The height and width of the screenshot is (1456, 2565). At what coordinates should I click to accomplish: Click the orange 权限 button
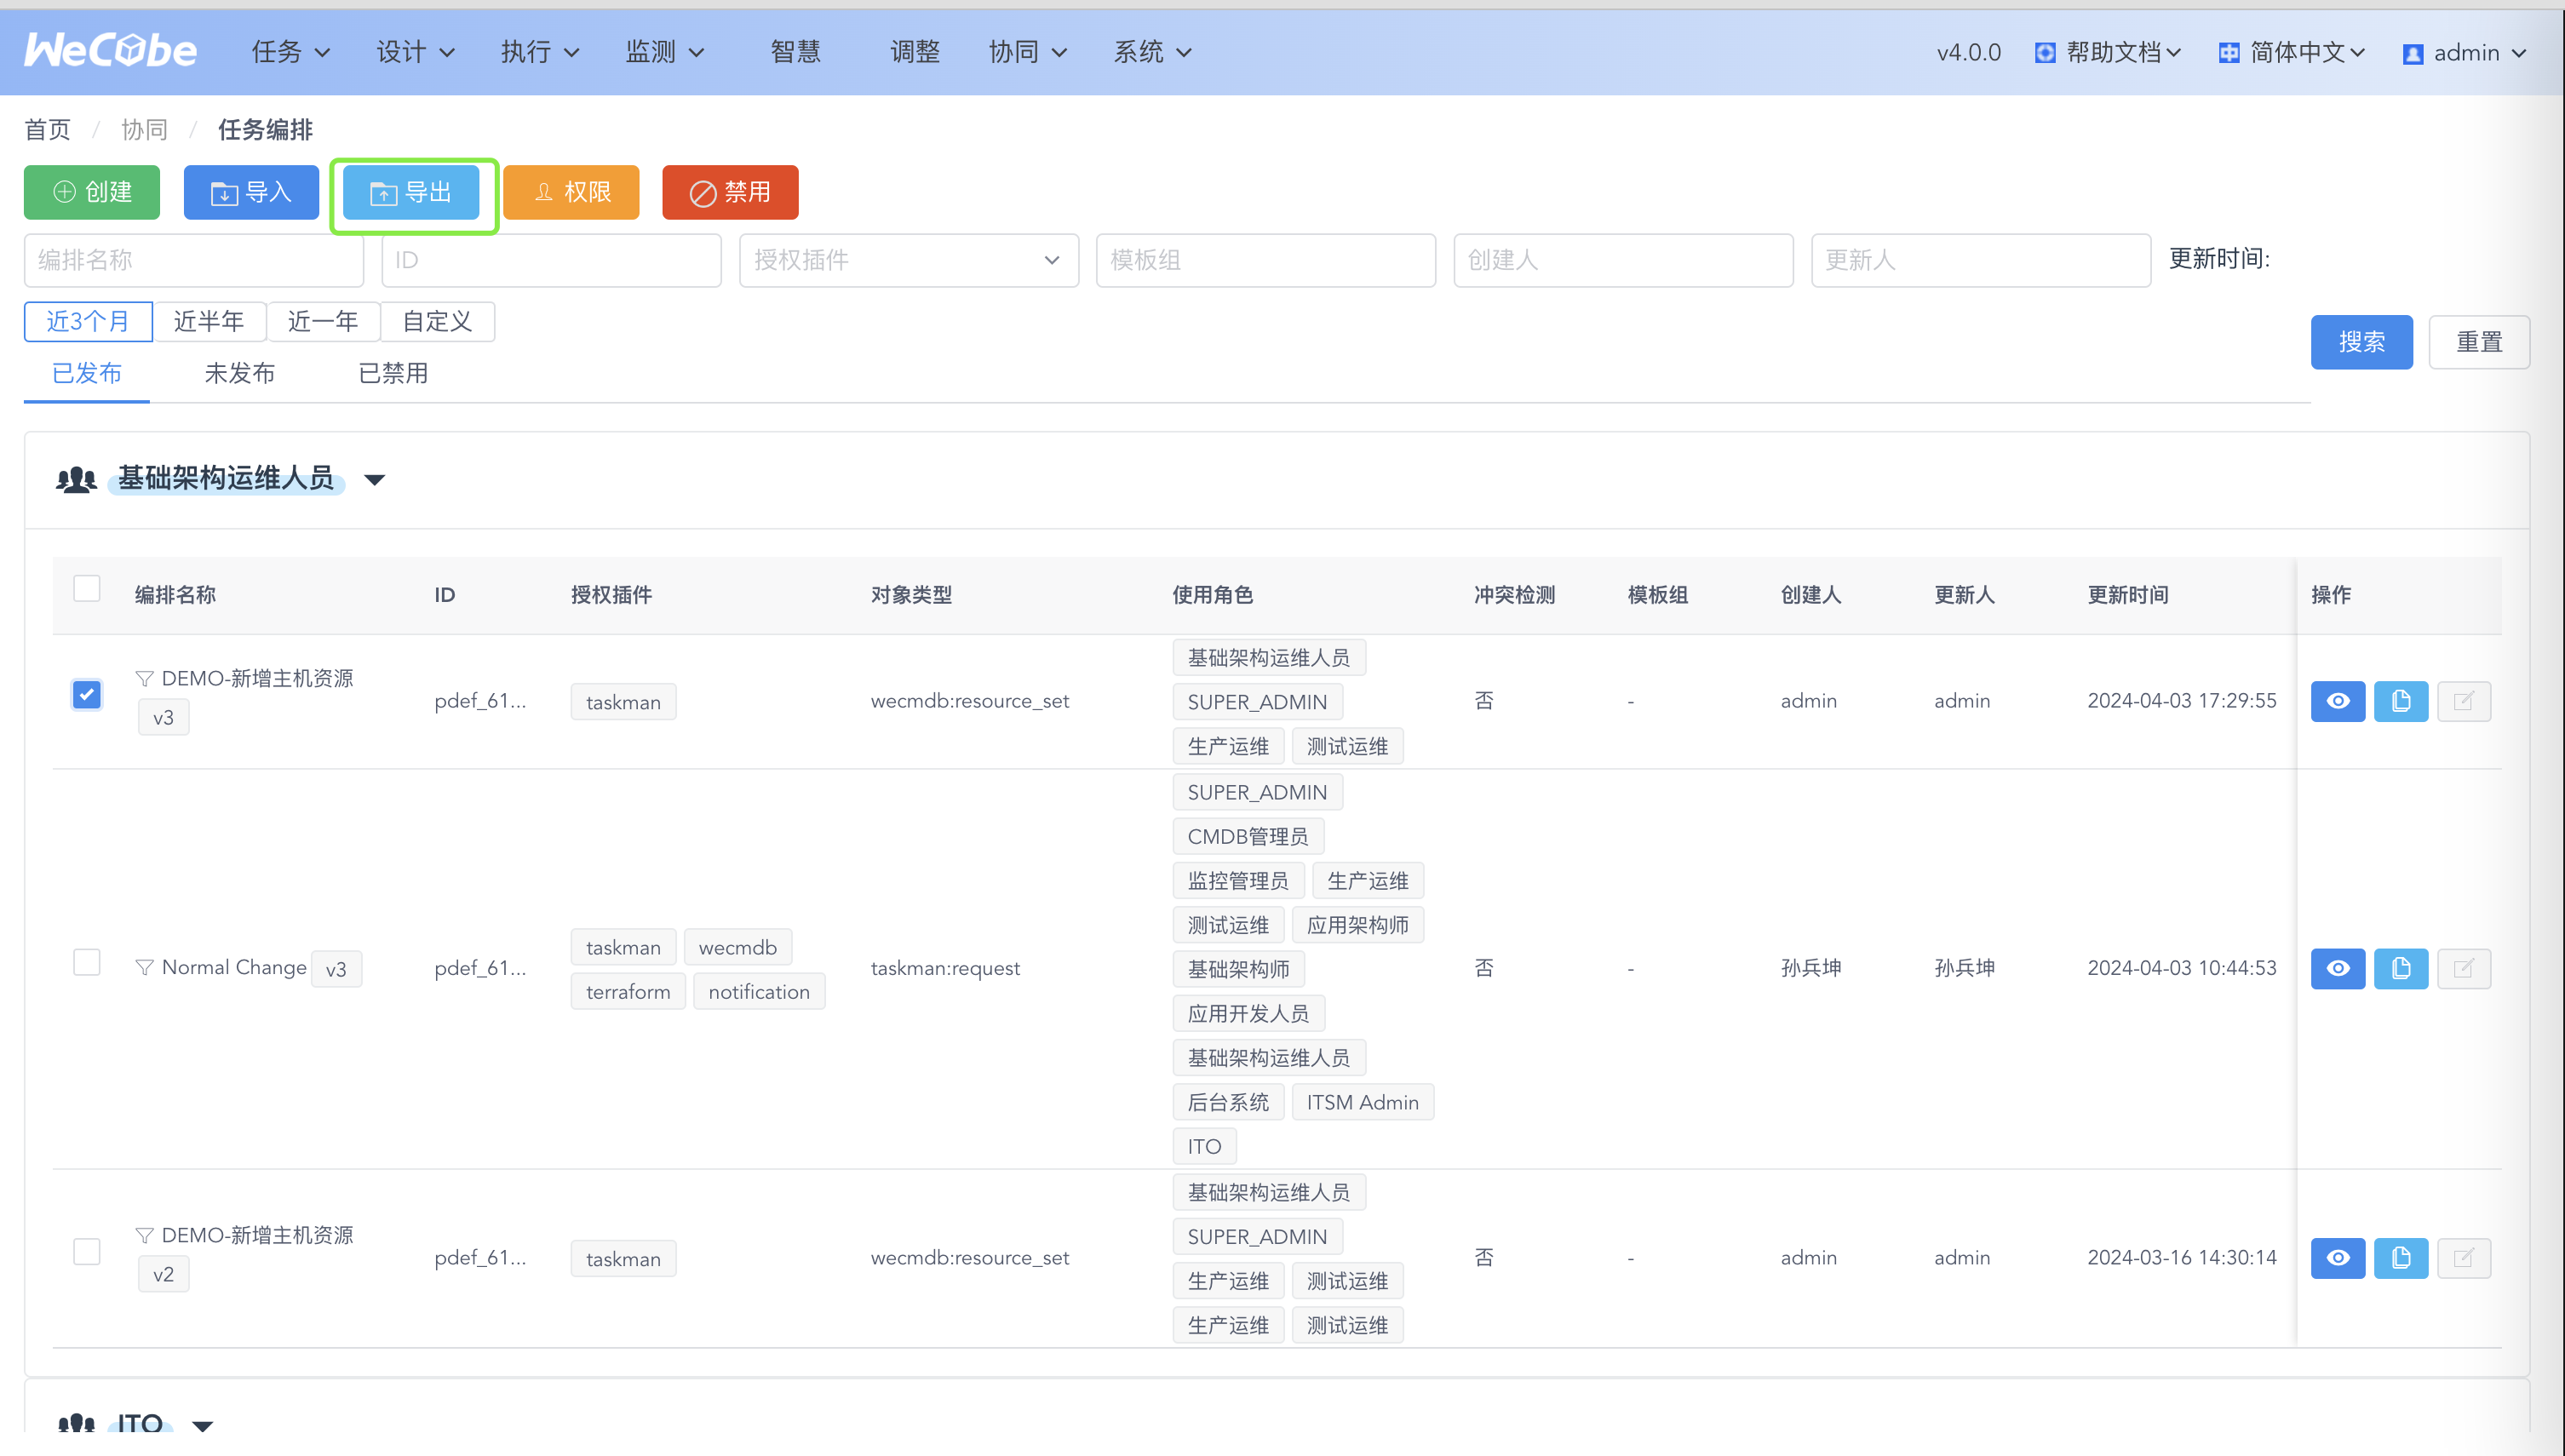click(571, 192)
